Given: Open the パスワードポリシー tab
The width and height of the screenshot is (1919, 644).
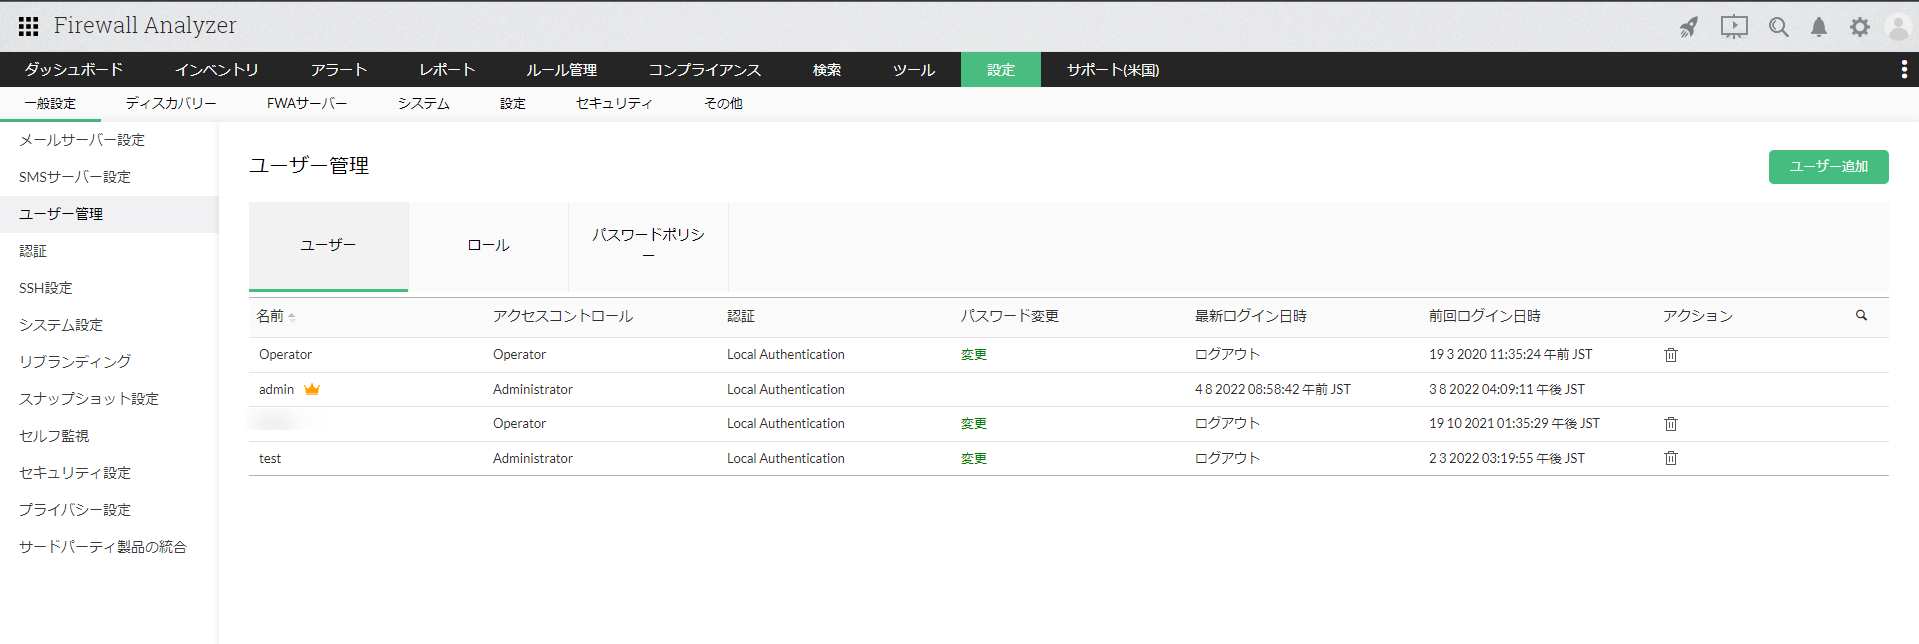Looking at the screenshot, I should coord(648,245).
